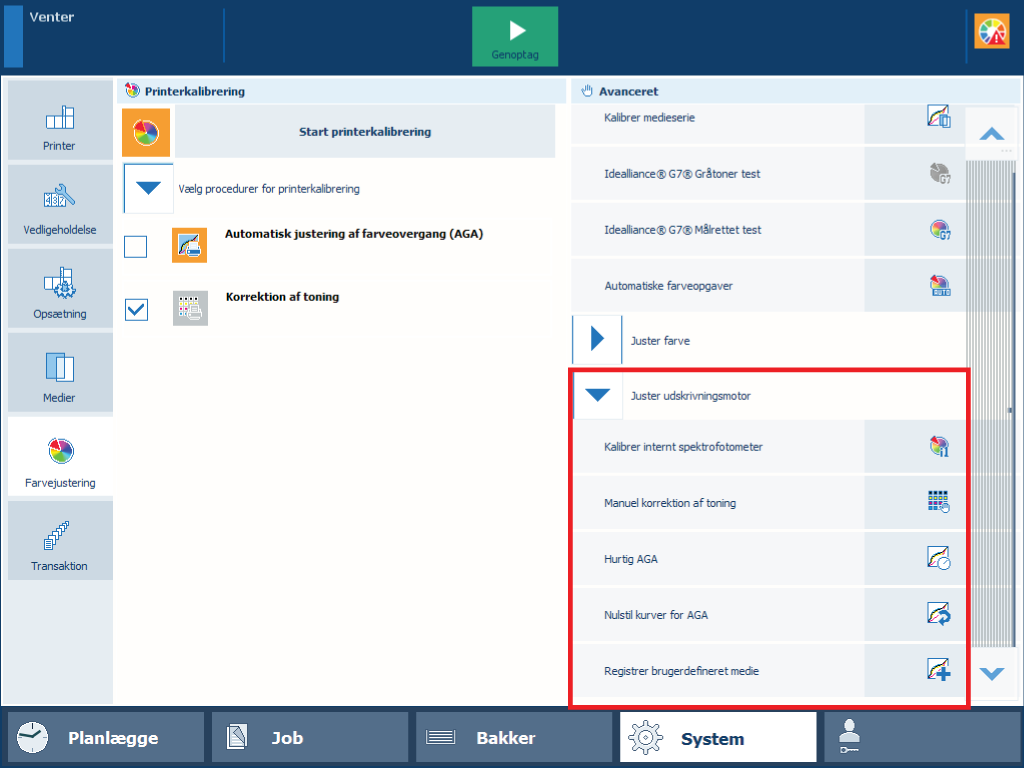Image resolution: width=1024 pixels, height=768 pixels.
Task: Click the scroll down arrow in Avanceret
Action: [x=991, y=673]
